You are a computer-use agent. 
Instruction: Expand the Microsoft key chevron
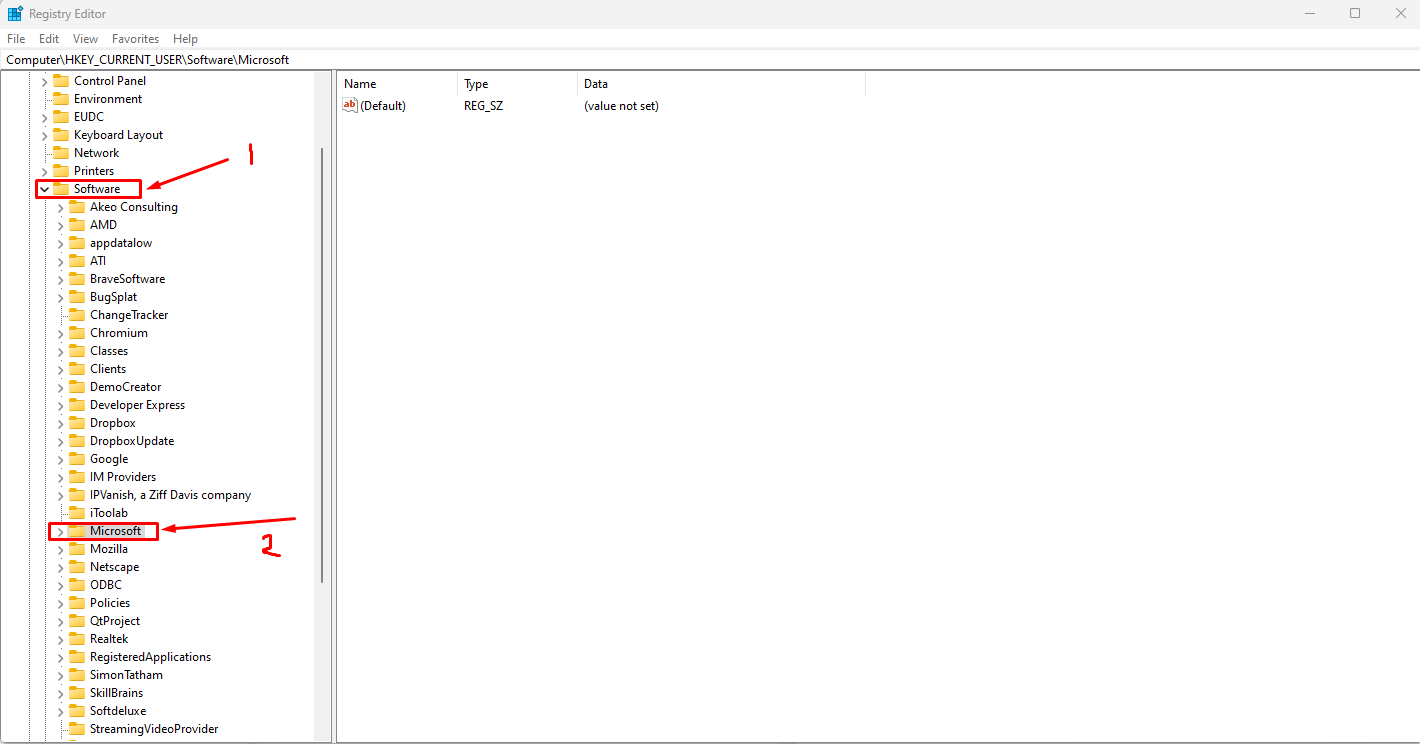[x=60, y=531]
